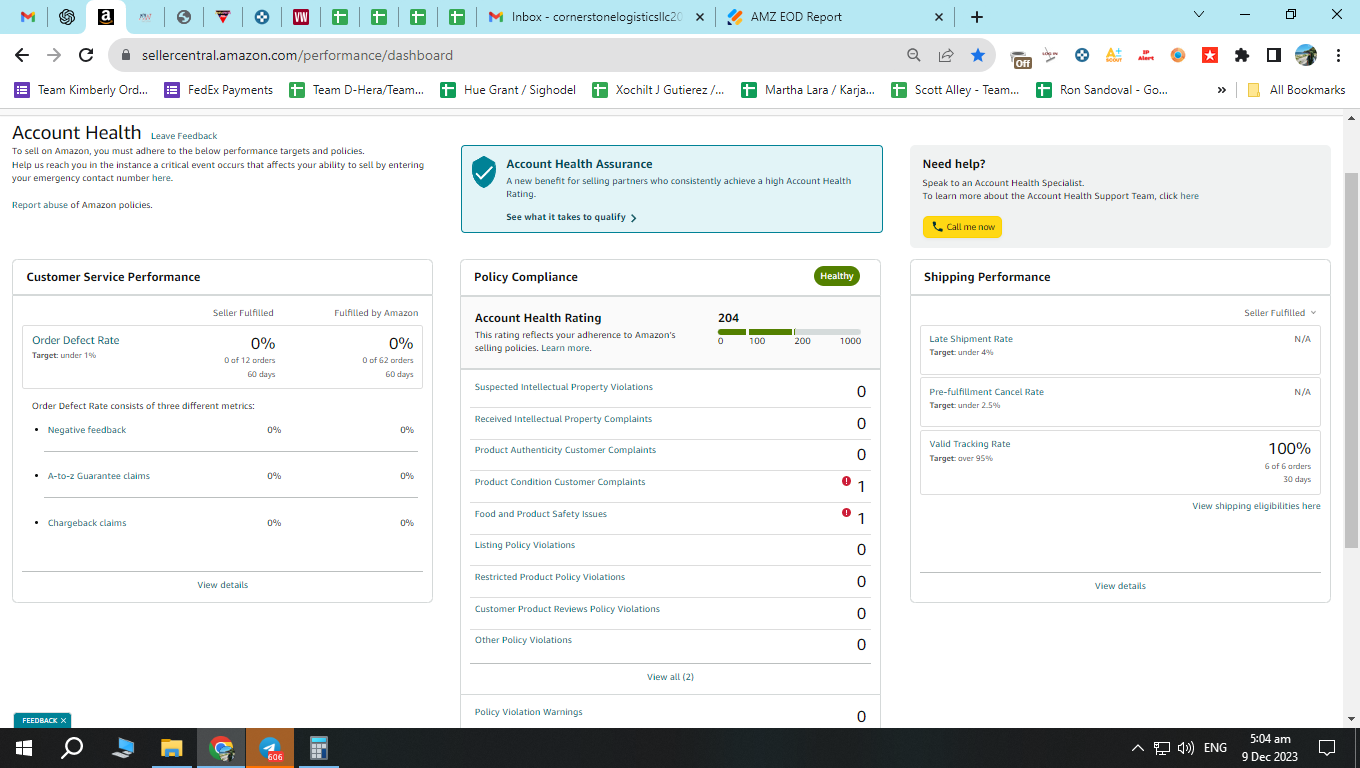The height and width of the screenshot is (768, 1360).
Task: Open the AMZ Scout extension icon
Action: tap(1113, 55)
